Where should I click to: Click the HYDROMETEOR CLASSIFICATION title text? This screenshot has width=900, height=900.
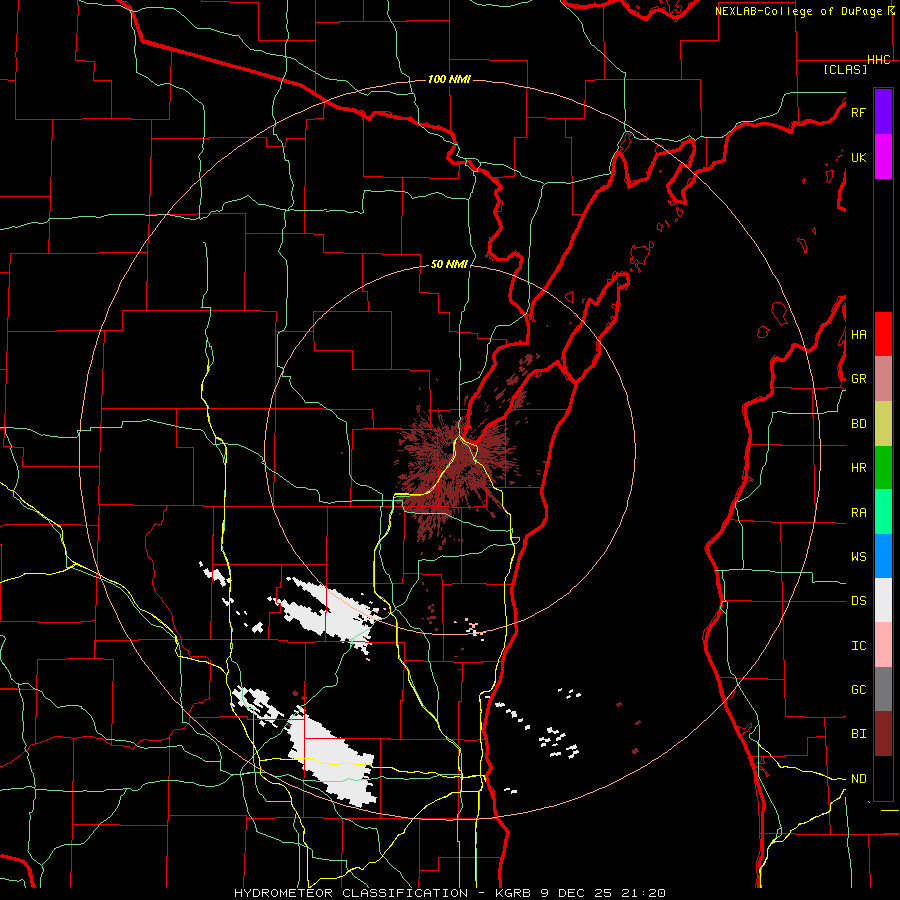point(351,893)
